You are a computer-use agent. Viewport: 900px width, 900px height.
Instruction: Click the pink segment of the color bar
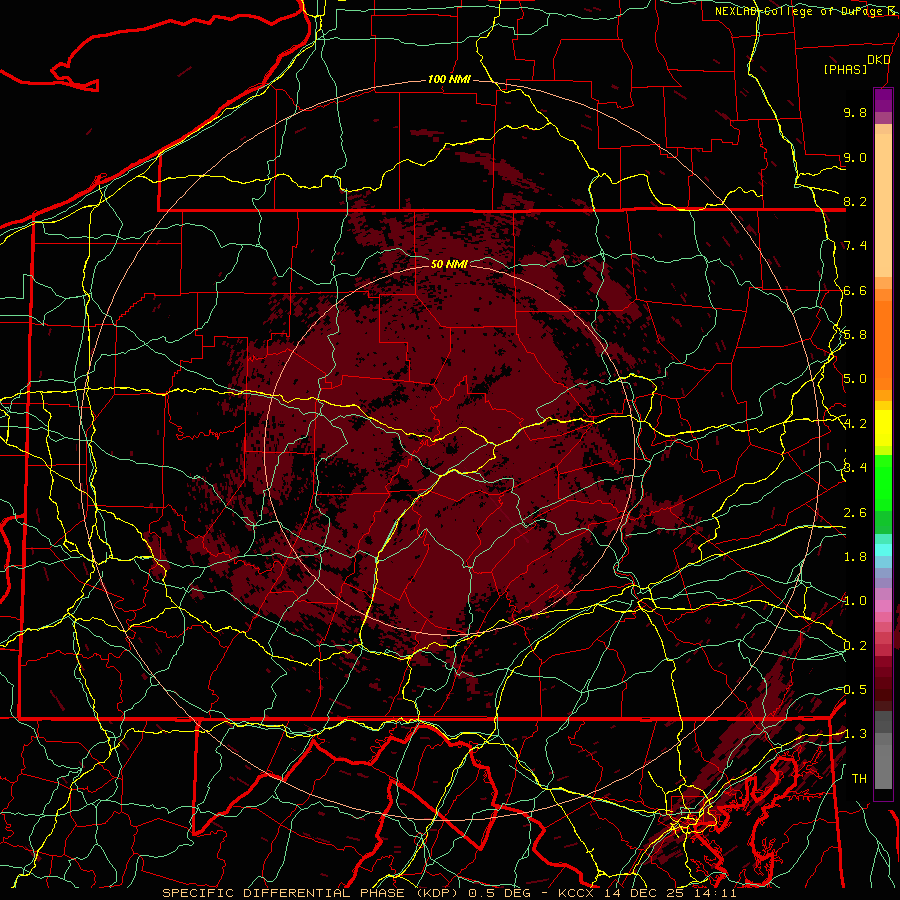pos(883,606)
